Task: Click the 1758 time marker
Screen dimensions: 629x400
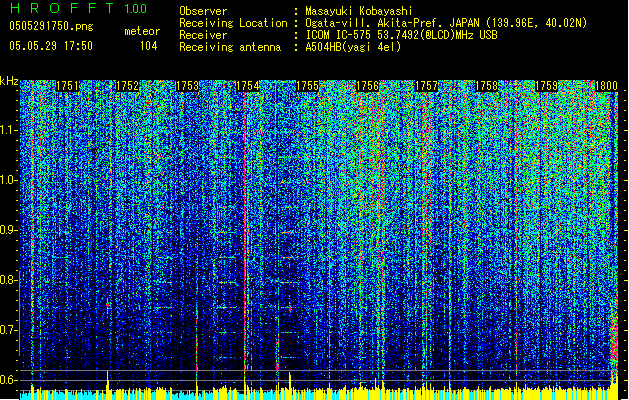Action: click(x=487, y=86)
